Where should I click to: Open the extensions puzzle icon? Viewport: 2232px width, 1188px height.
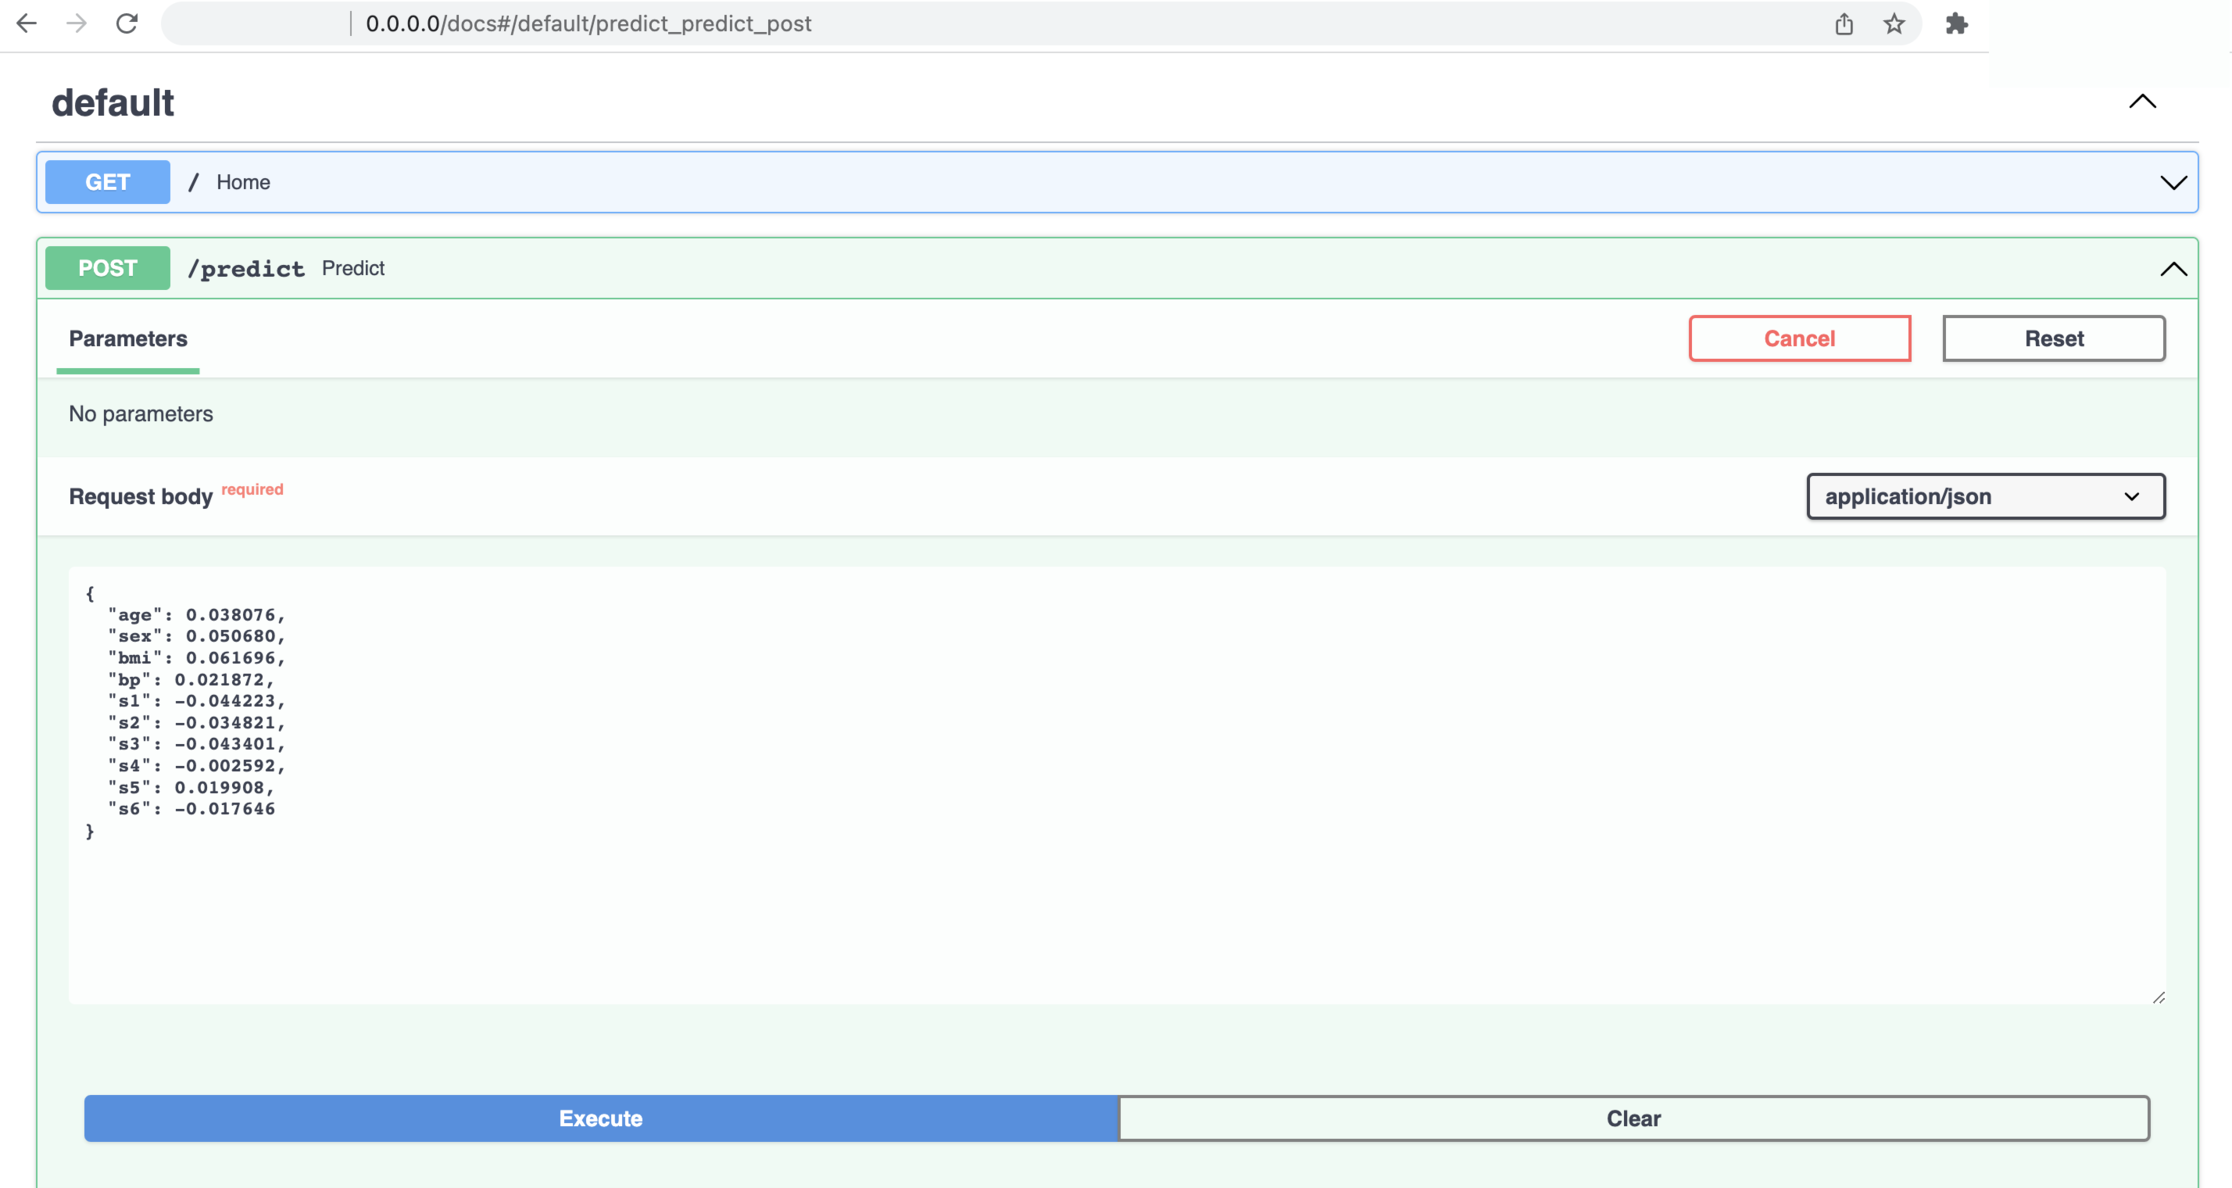1956,24
